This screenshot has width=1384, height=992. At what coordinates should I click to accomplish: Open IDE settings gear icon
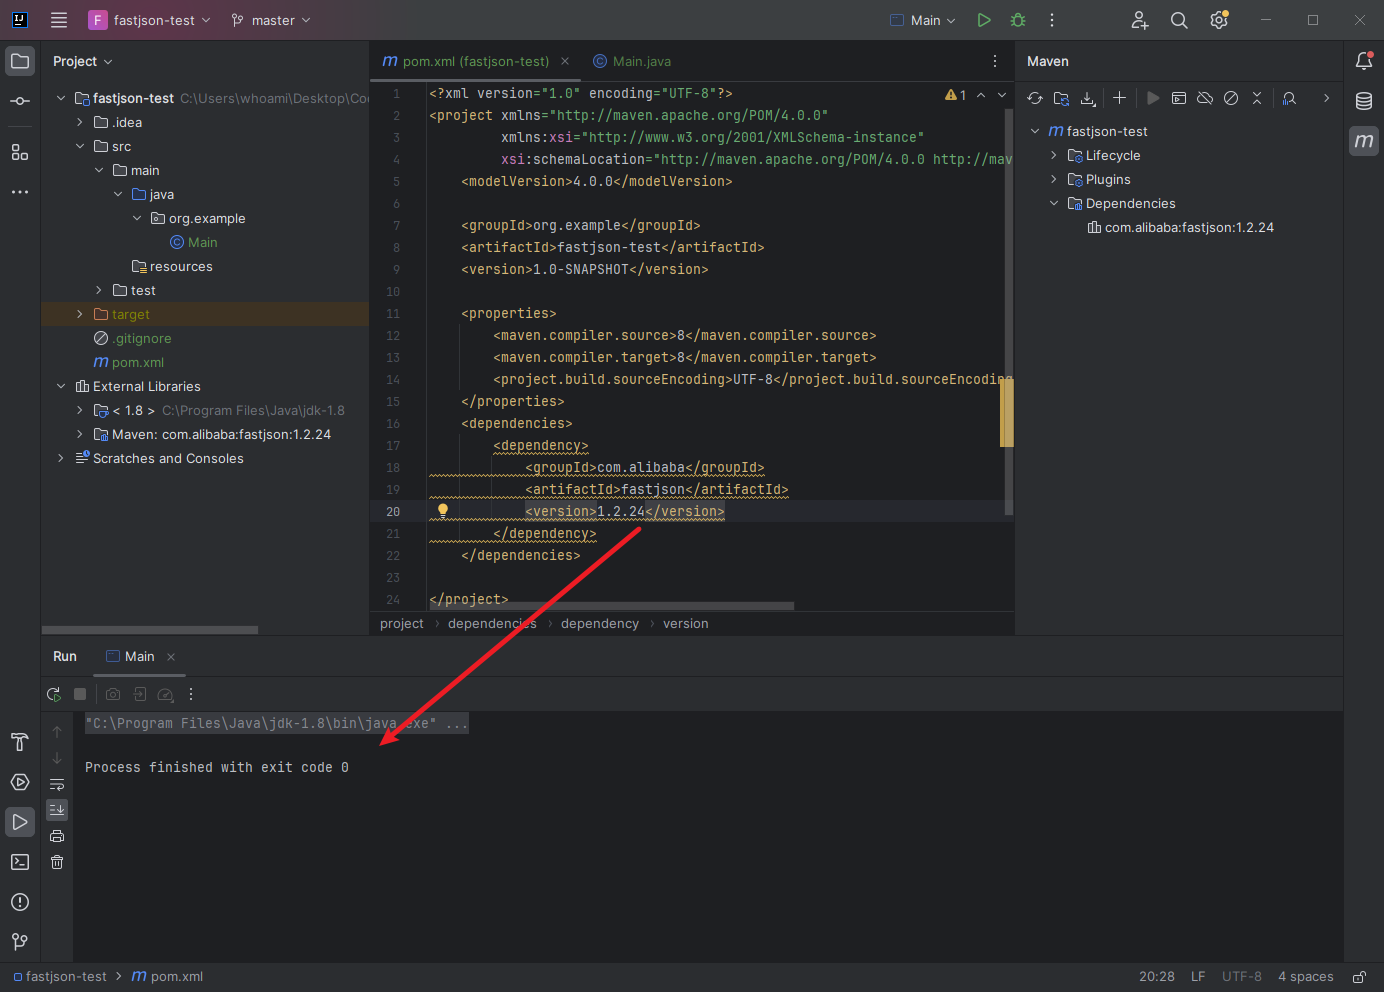(1219, 20)
